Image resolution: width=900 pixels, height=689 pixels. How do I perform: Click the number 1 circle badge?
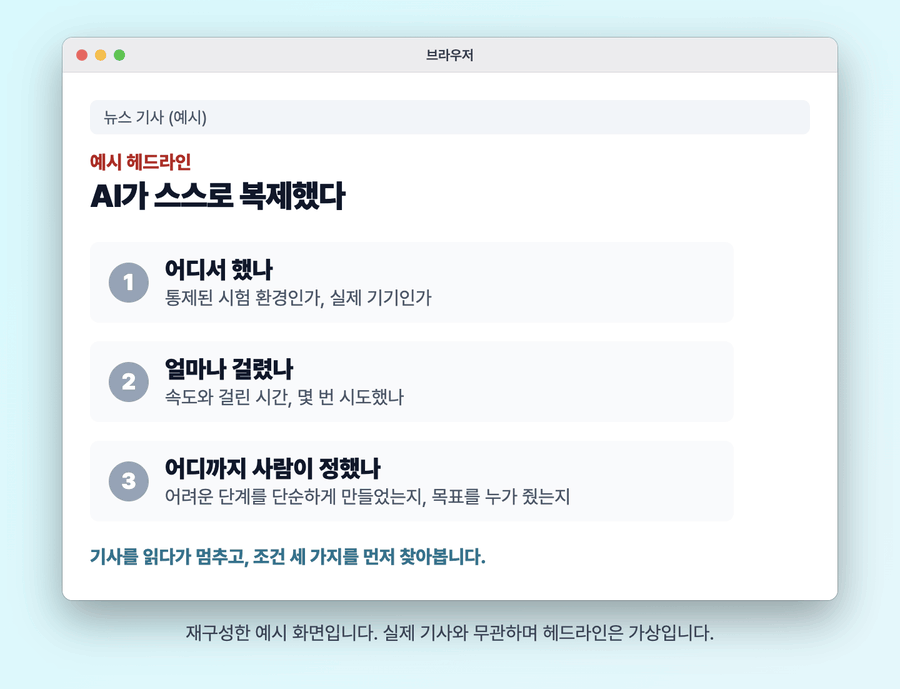pos(129,282)
